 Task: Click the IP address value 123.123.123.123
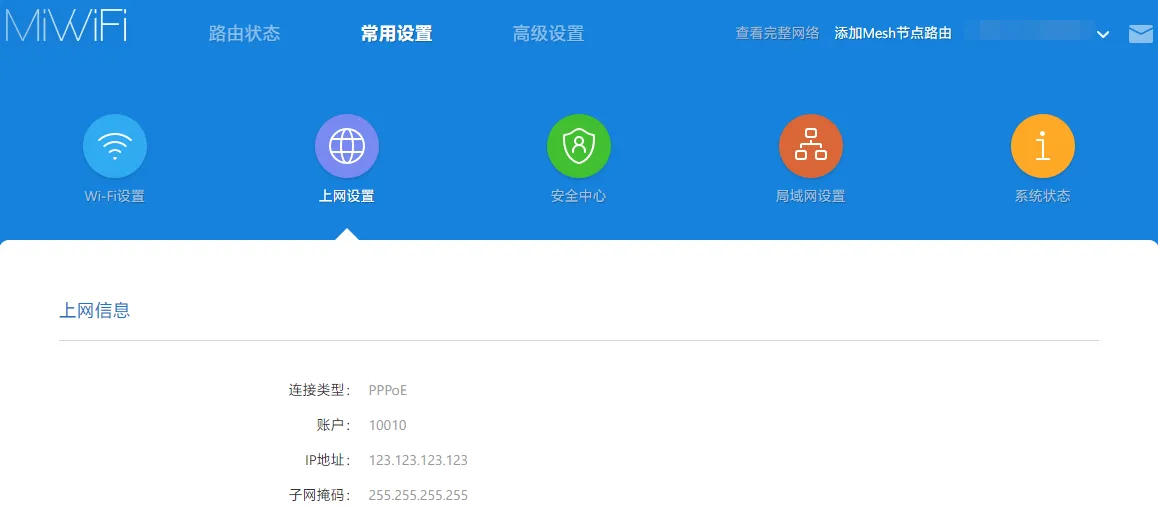click(418, 461)
